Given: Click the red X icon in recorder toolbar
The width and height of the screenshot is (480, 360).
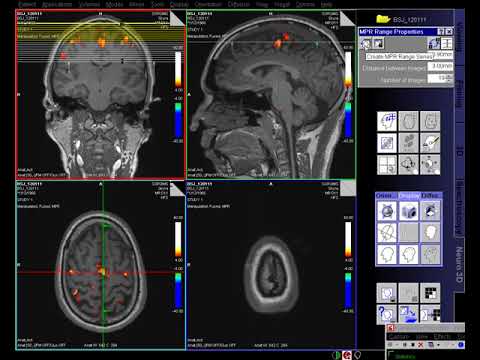Looking at the screenshot, I should [421, 345].
